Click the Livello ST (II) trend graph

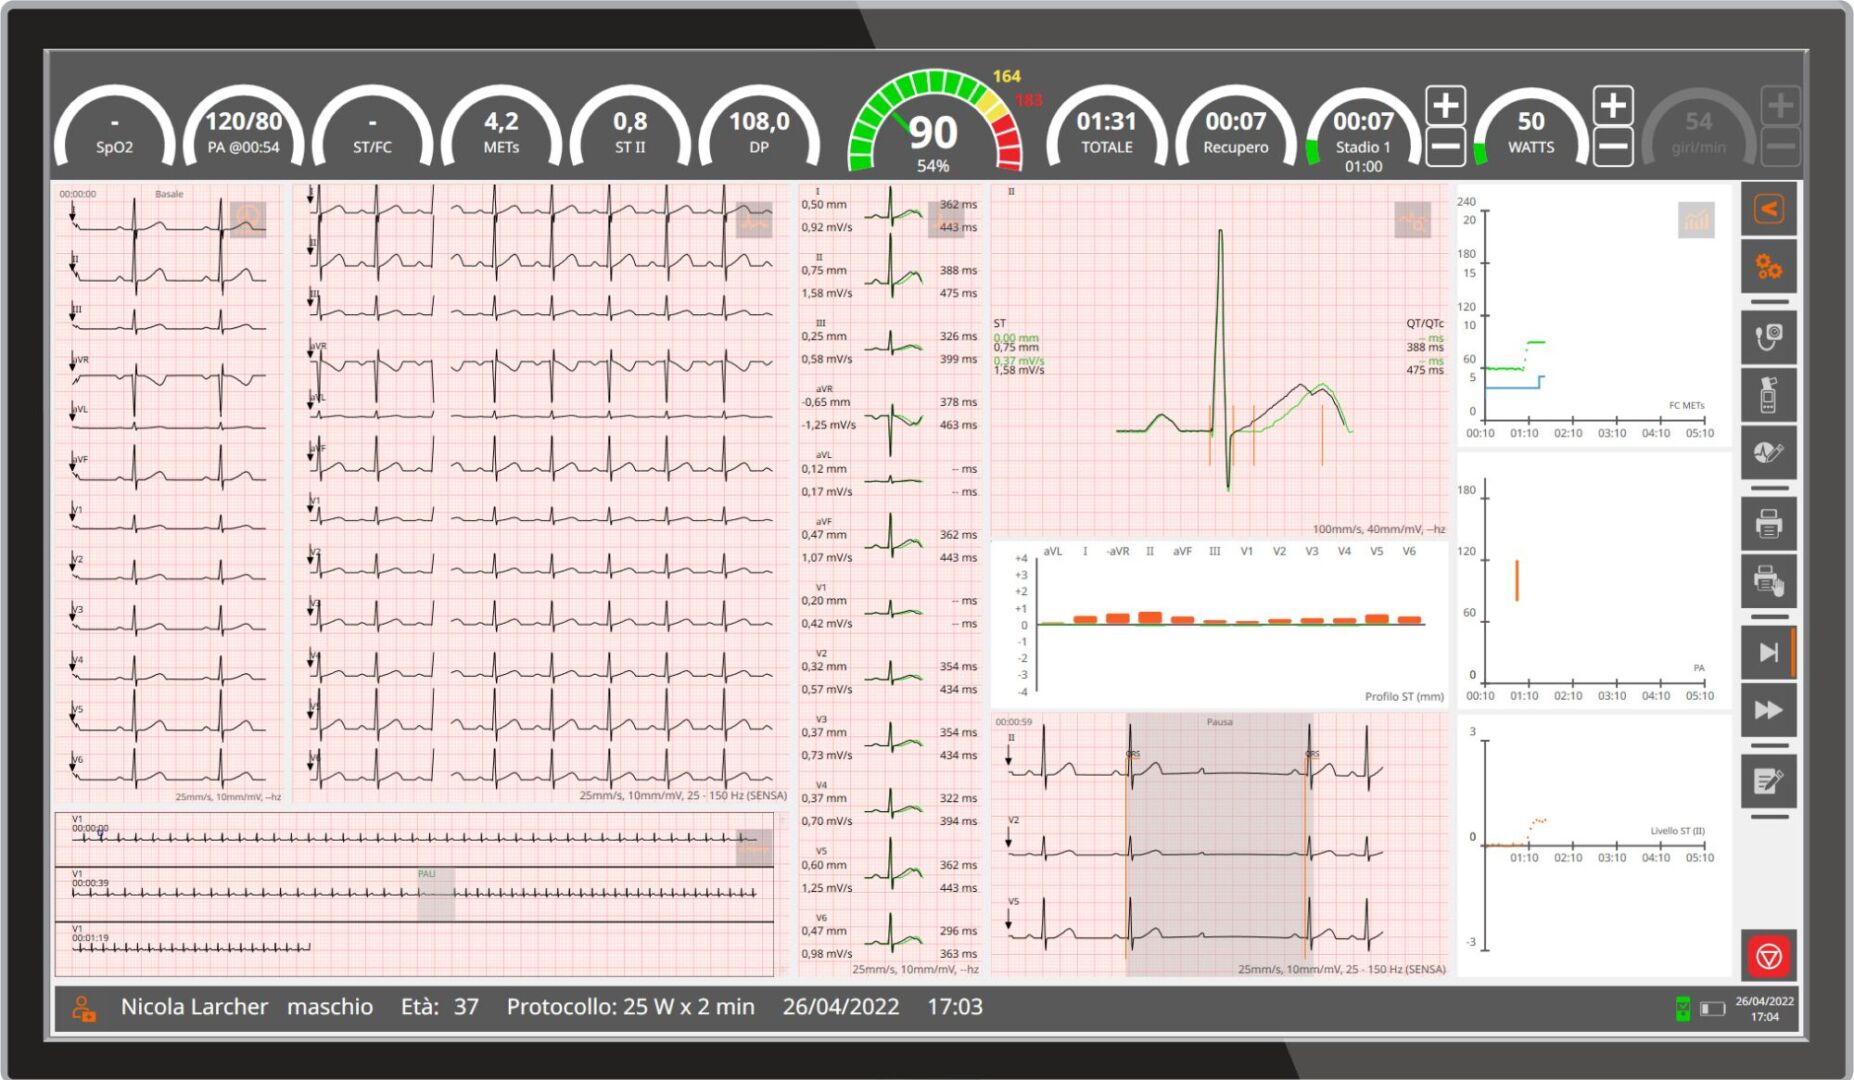pos(1594,846)
